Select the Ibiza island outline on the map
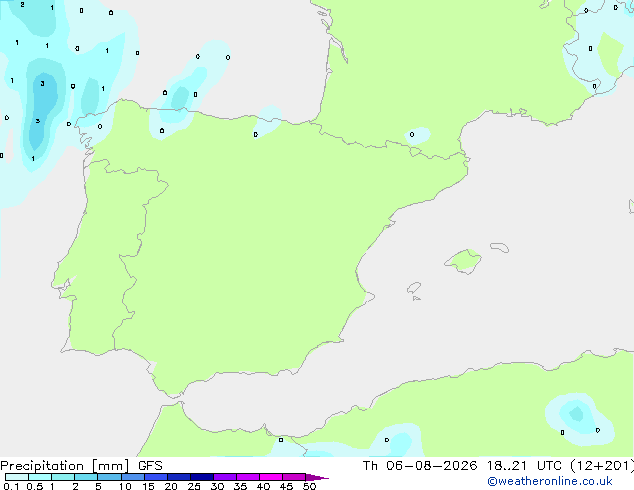 [414, 288]
